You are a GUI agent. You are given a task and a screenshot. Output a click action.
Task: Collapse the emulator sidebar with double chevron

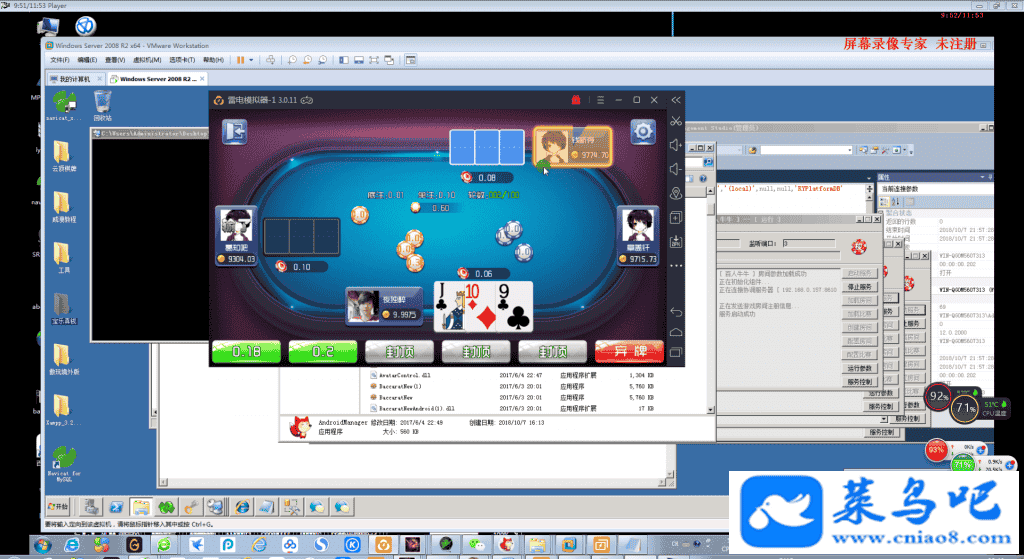(677, 100)
